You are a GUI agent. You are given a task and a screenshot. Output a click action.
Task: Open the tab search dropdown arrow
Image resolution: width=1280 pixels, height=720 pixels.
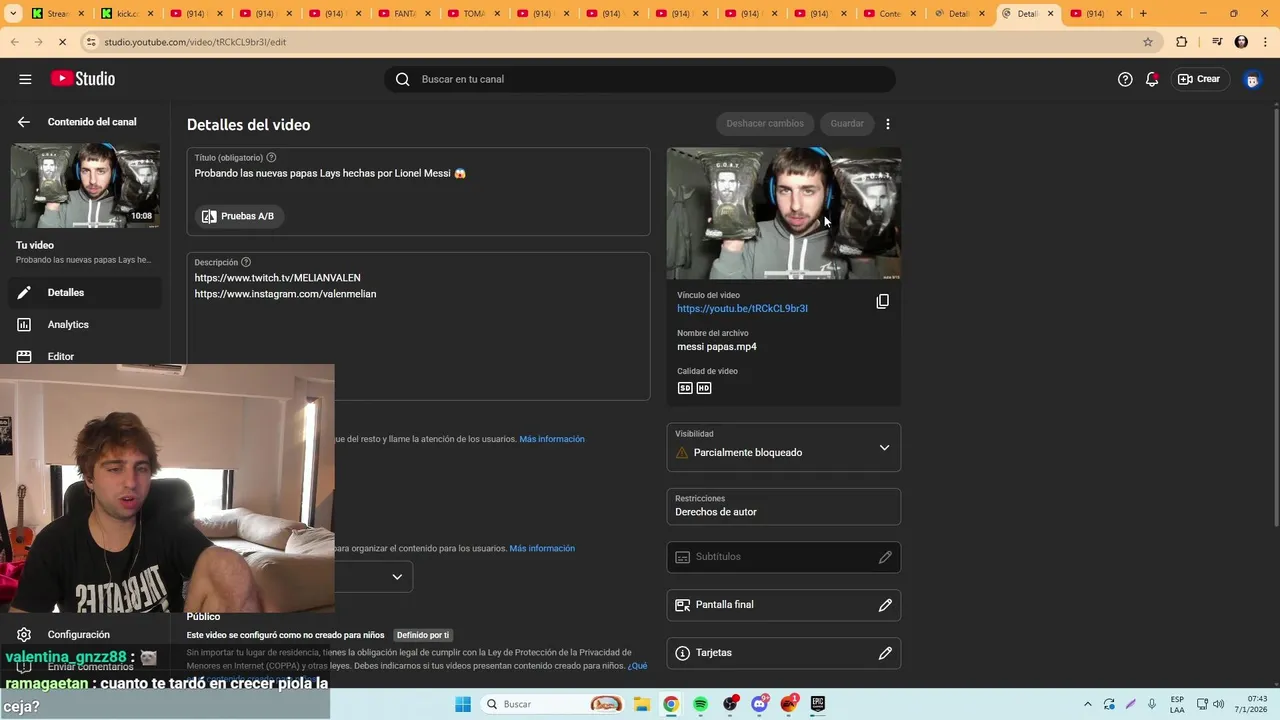pyautogui.click(x=15, y=14)
